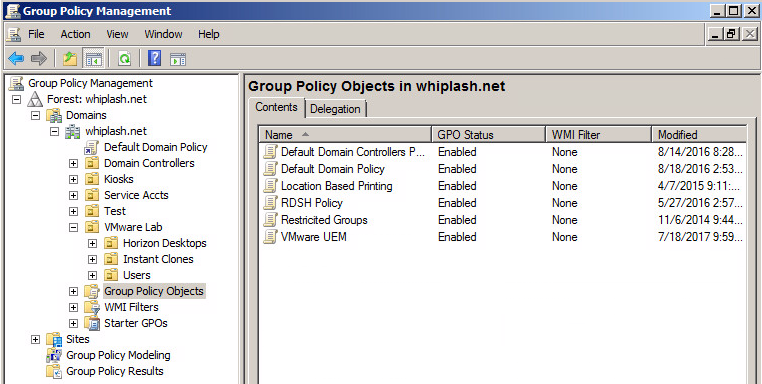The image size is (762, 384).
Task: Select the Group Policy Management root node
Action: pos(90,83)
